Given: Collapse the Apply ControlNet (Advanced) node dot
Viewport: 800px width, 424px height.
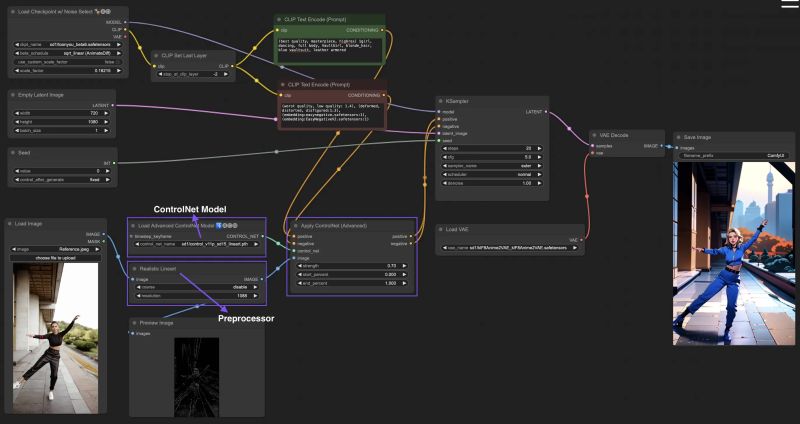Looking at the screenshot, I should [x=294, y=226].
